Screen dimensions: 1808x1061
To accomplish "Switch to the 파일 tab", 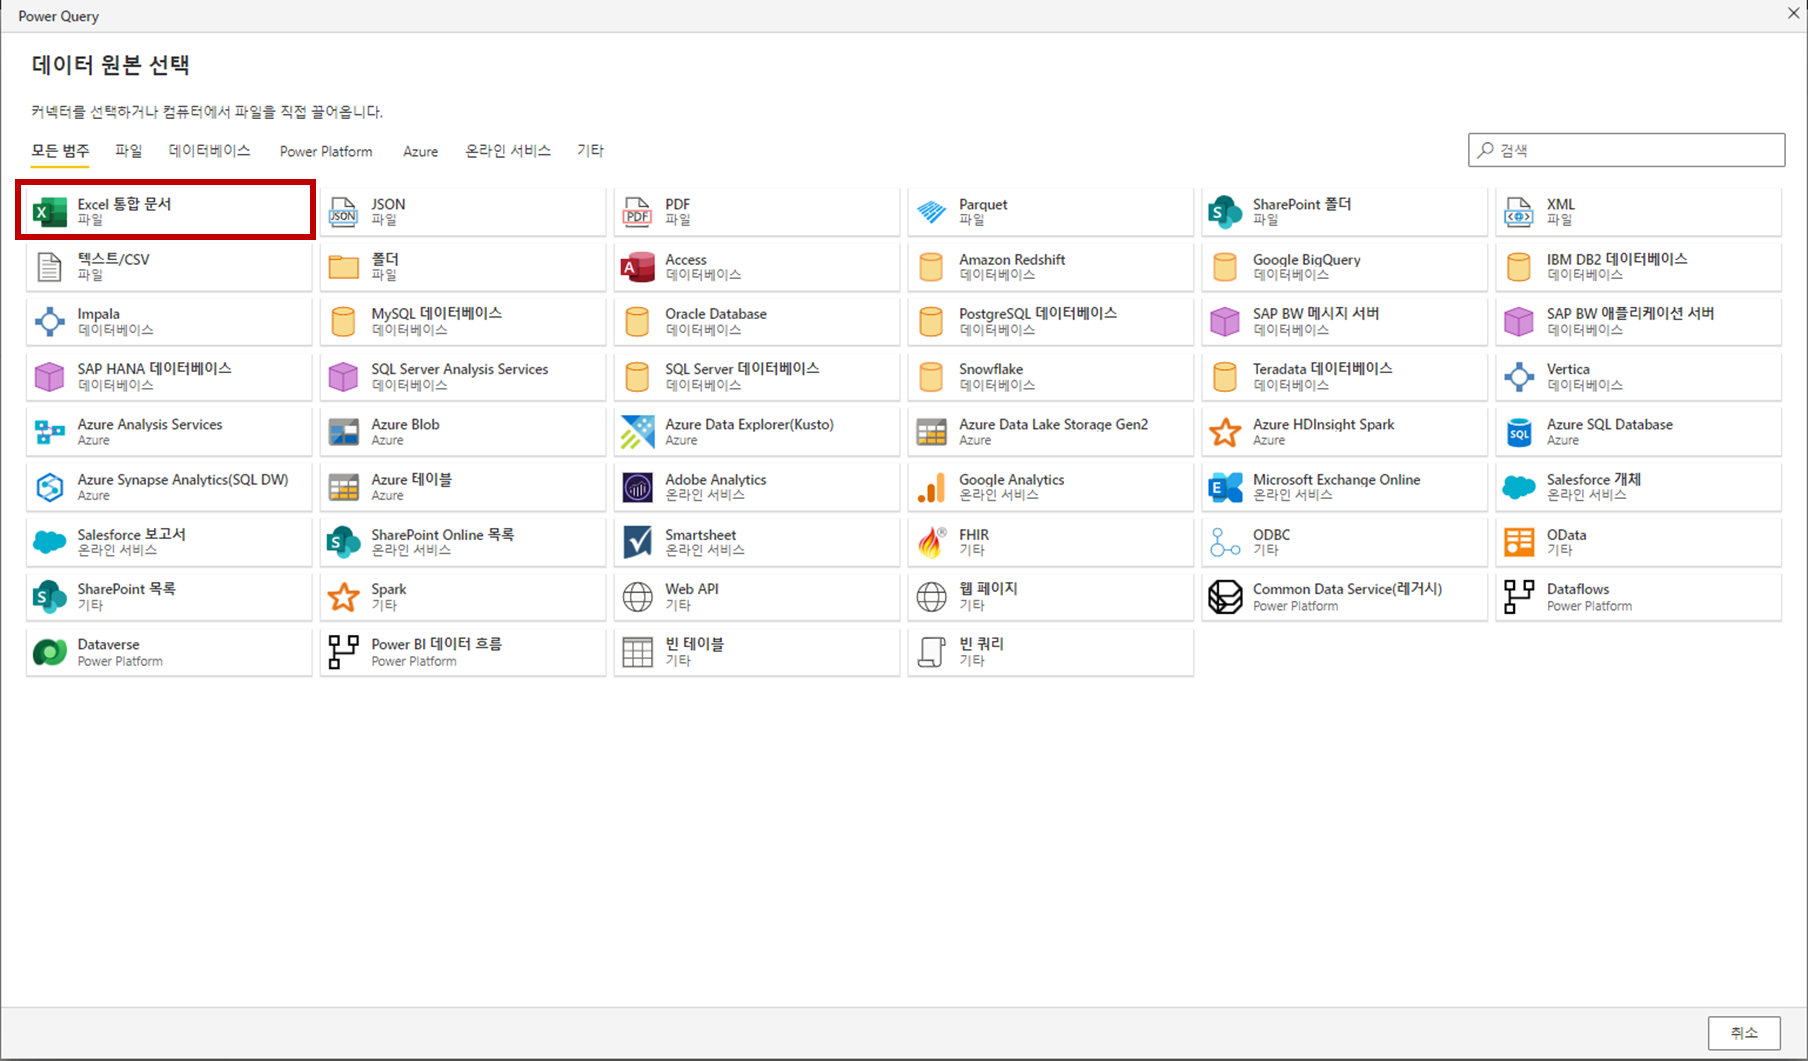I will (x=128, y=150).
